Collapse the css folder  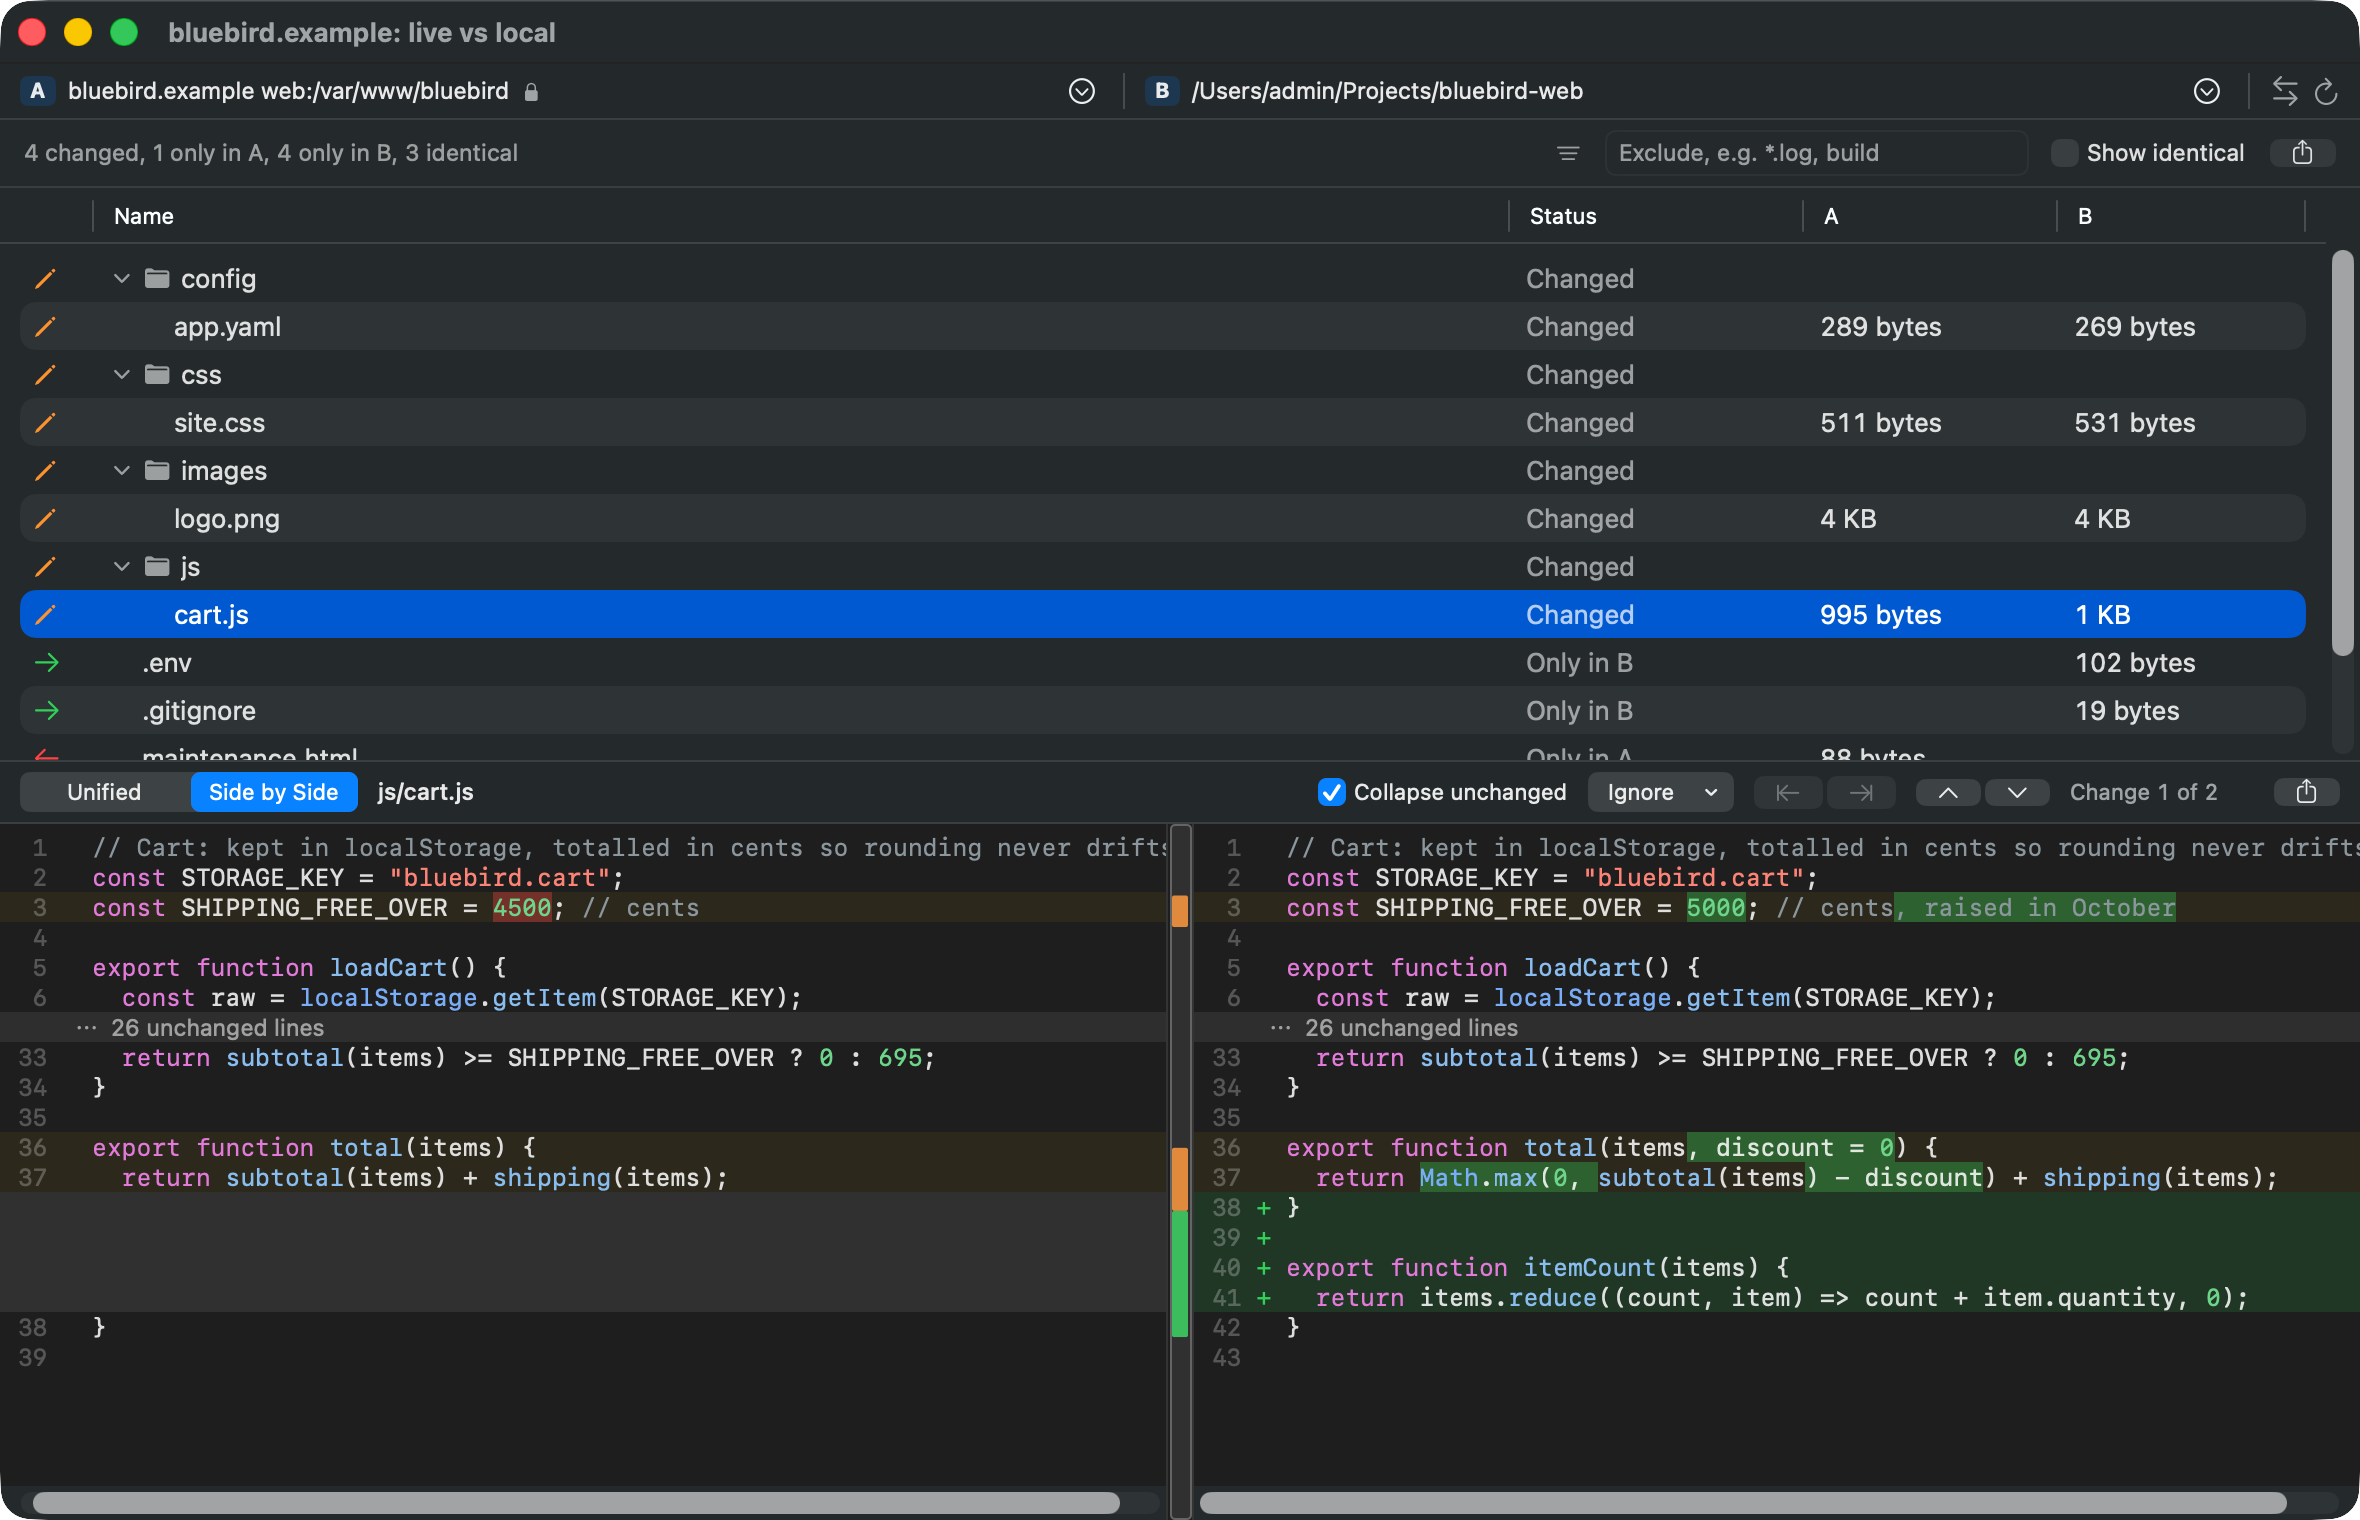[122, 374]
